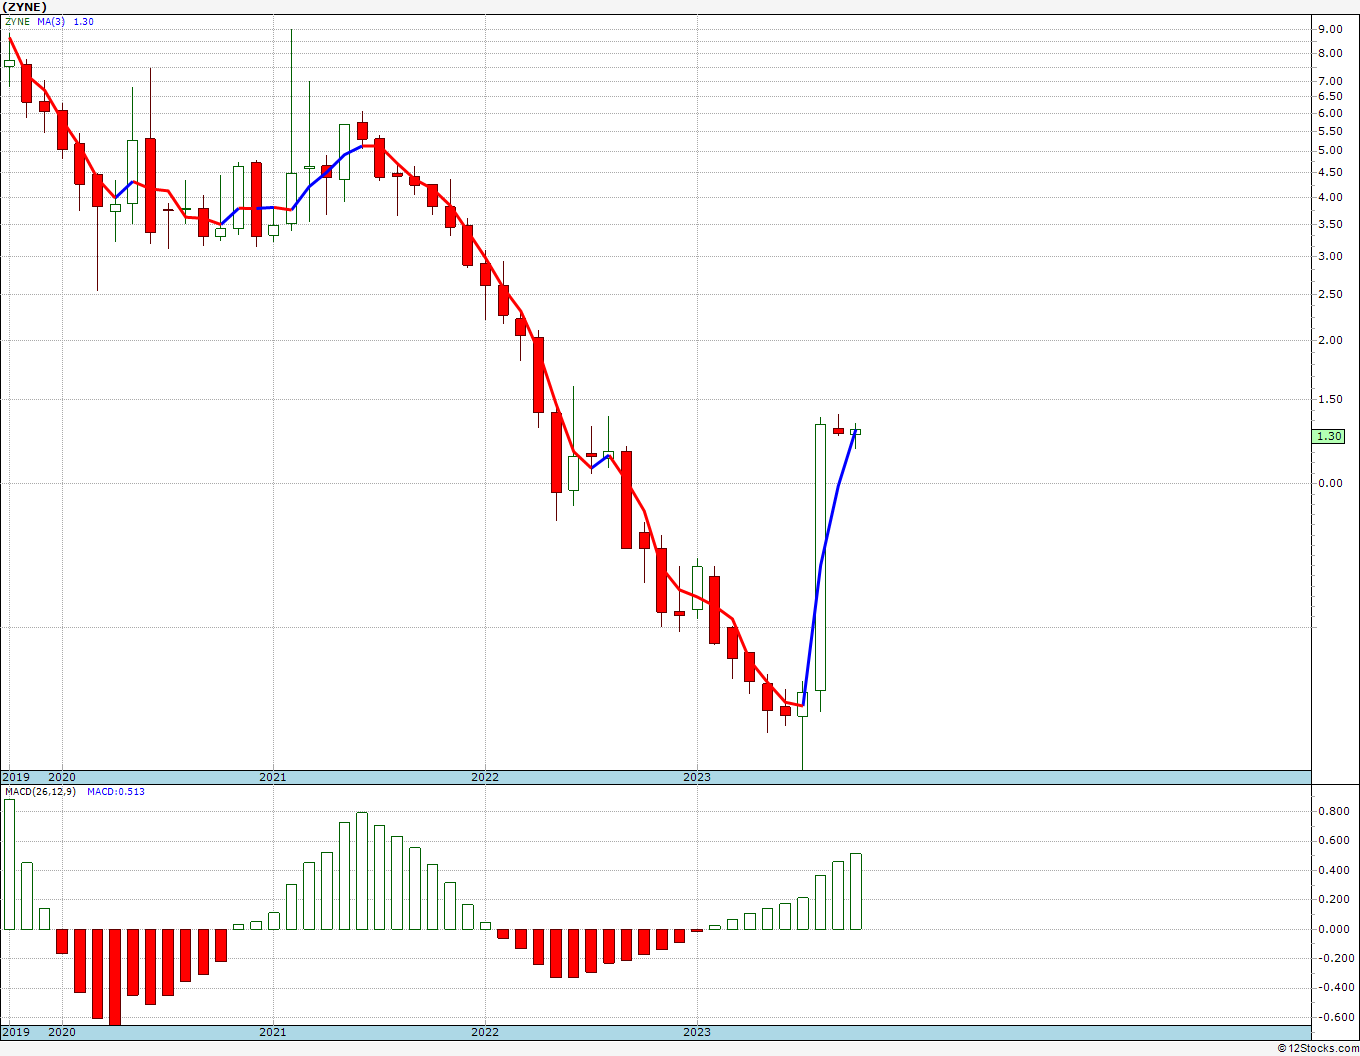Select 2022 on the MACD panel time axis
This screenshot has height=1056, width=1360.
coord(485,1032)
